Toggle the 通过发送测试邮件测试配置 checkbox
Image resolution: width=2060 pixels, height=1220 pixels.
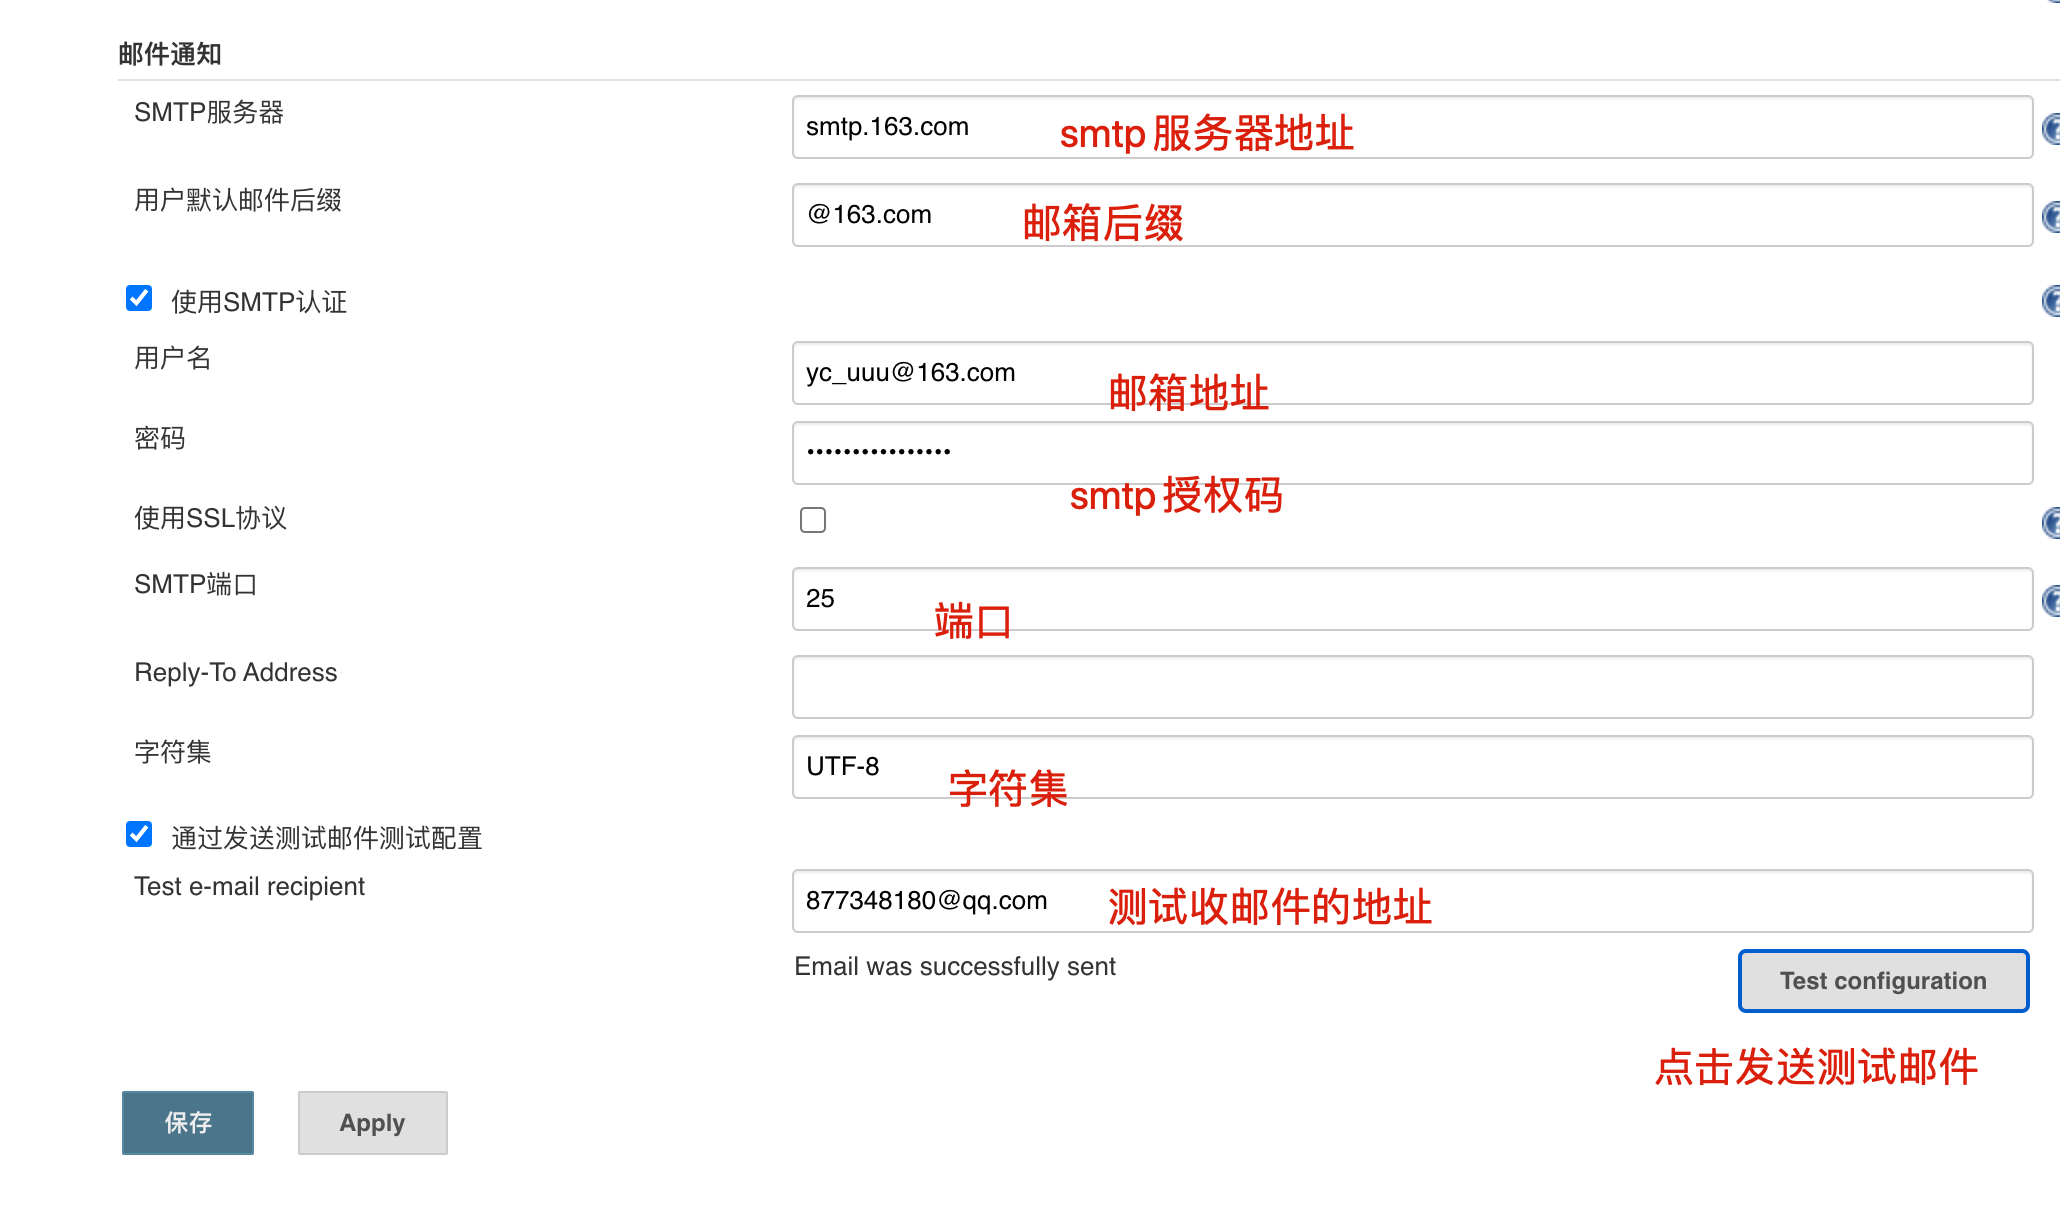pos(139,834)
